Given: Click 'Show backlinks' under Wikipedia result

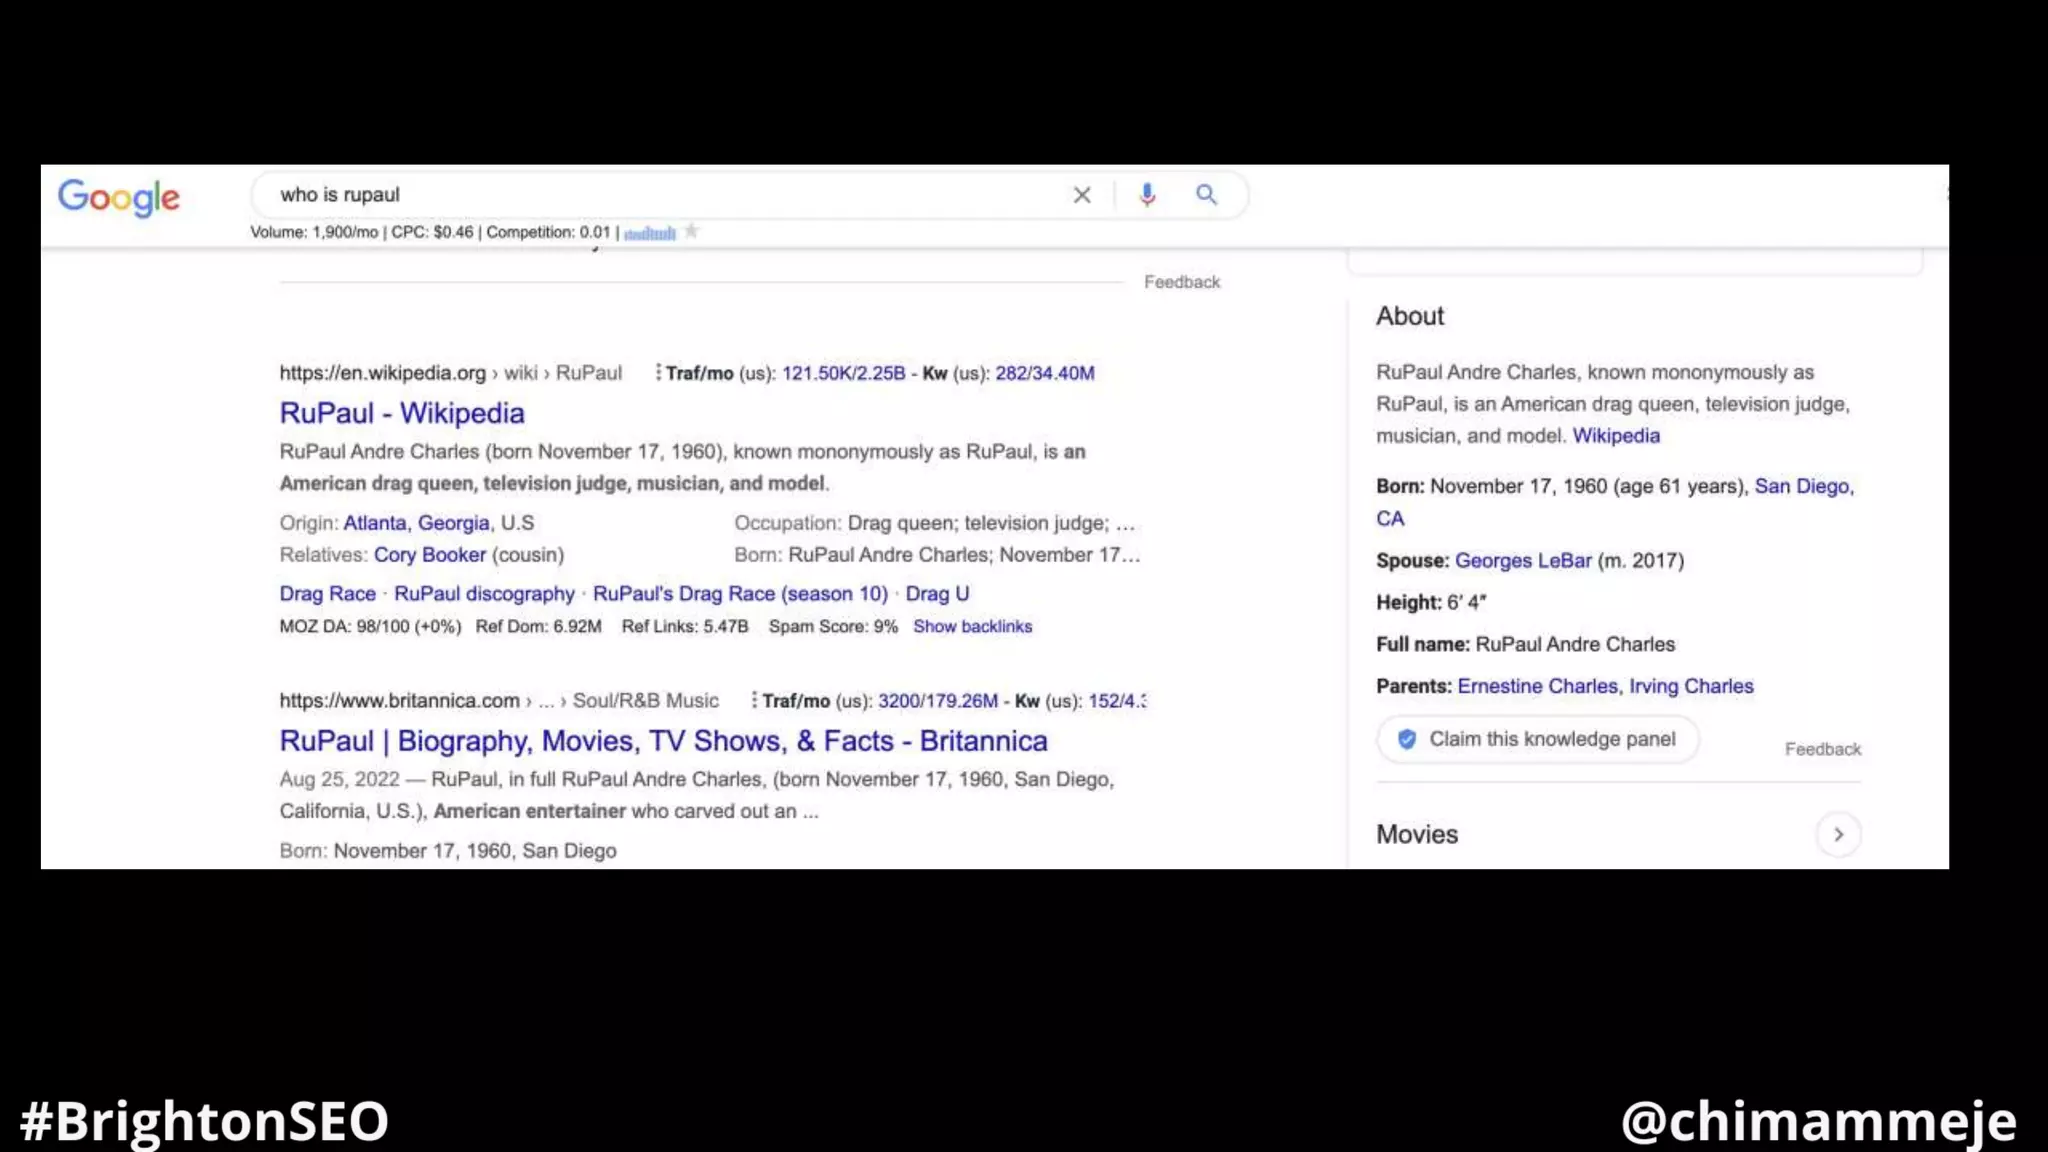Looking at the screenshot, I should click(x=972, y=627).
